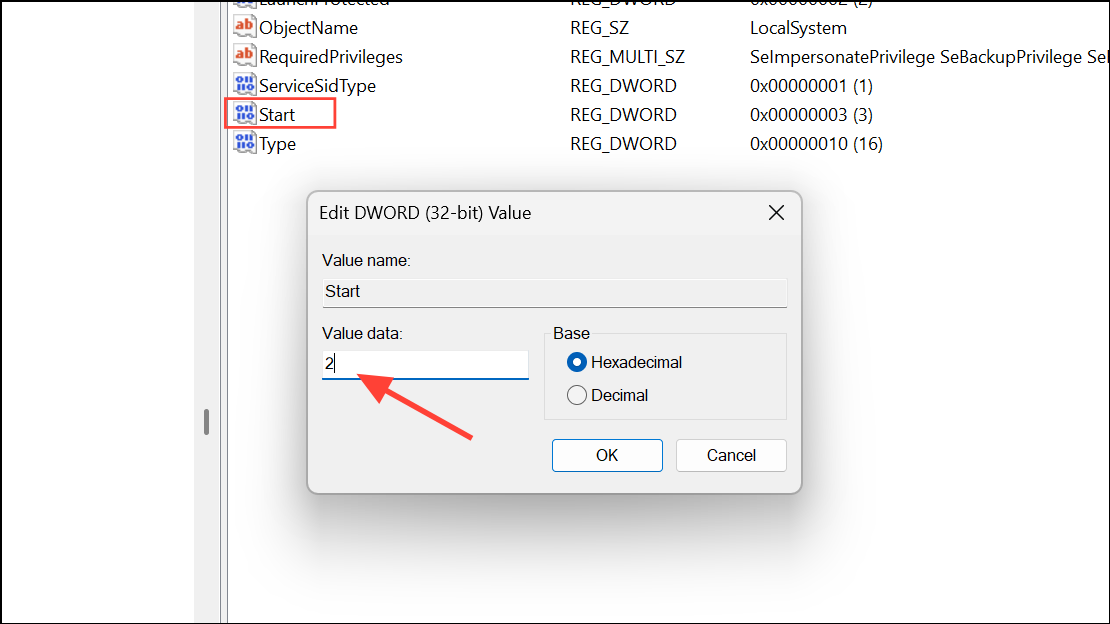This screenshot has height=624, width=1110.
Task: Click the RequiredPrivileges string value icon
Action: coord(244,56)
